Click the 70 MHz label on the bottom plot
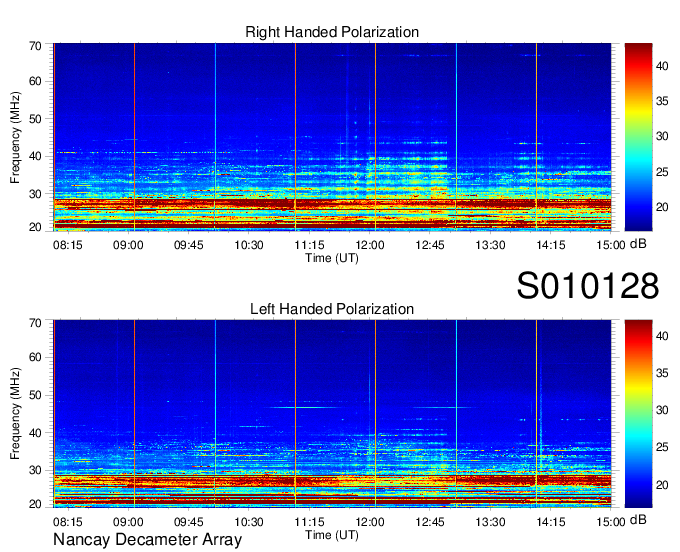The image size is (680, 552). point(35,323)
